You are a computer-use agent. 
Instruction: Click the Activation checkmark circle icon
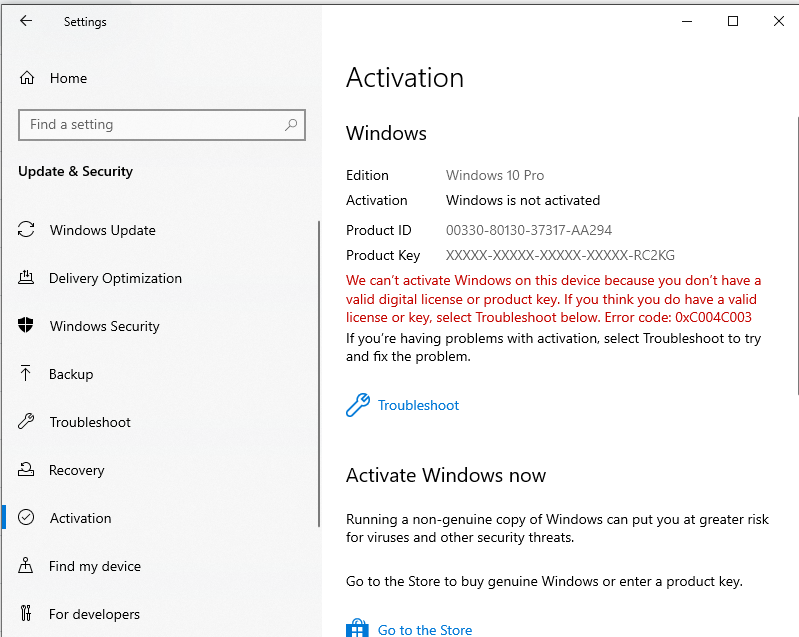[x=26, y=517]
